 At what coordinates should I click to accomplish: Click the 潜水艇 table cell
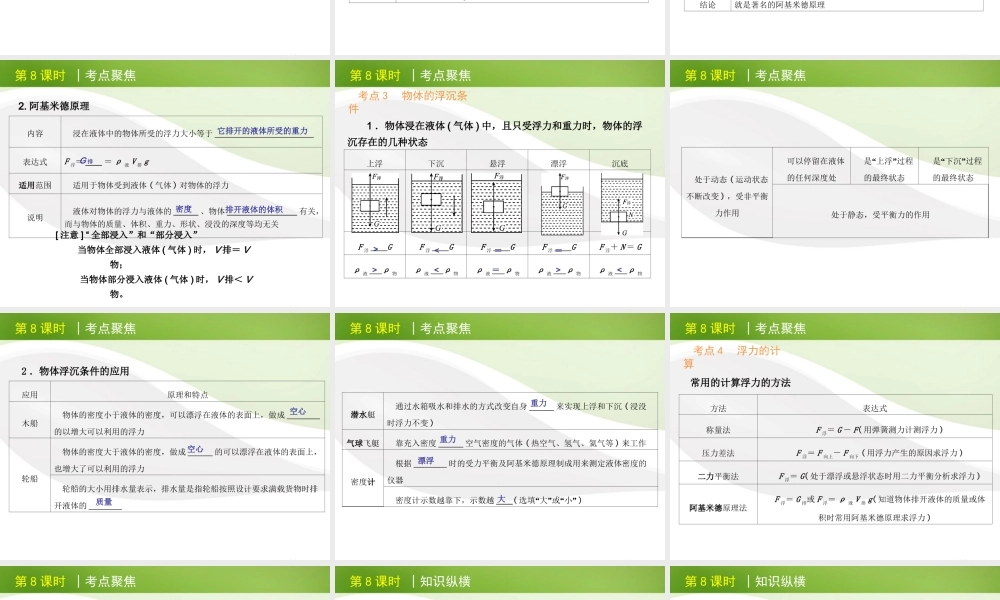(x=364, y=413)
